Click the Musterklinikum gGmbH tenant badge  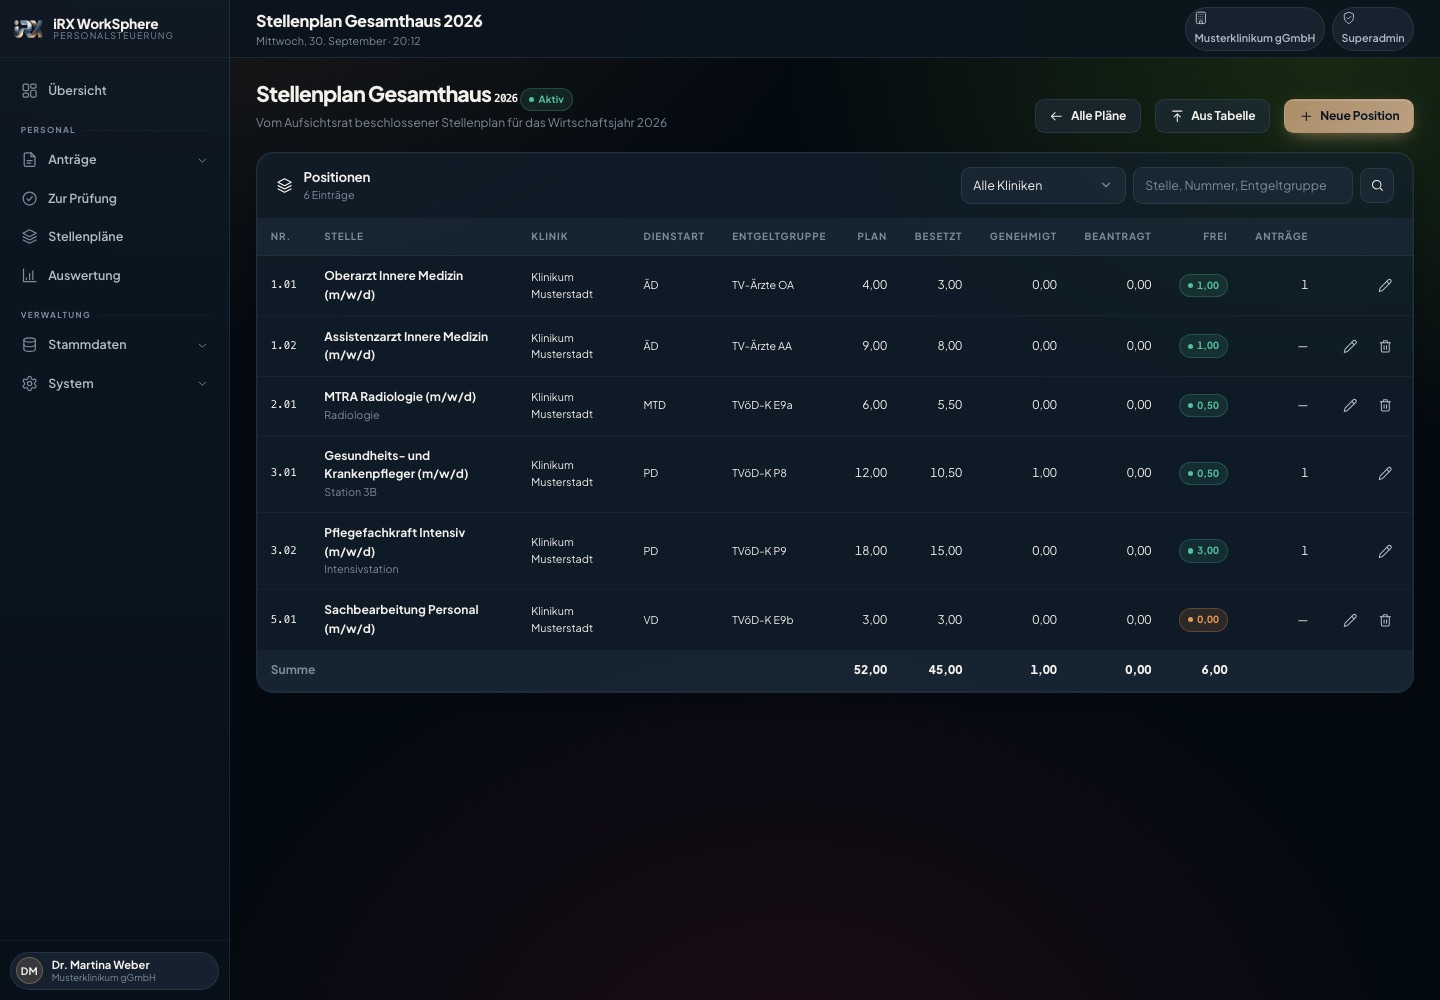pyautogui.click(x=1254, y=29)
